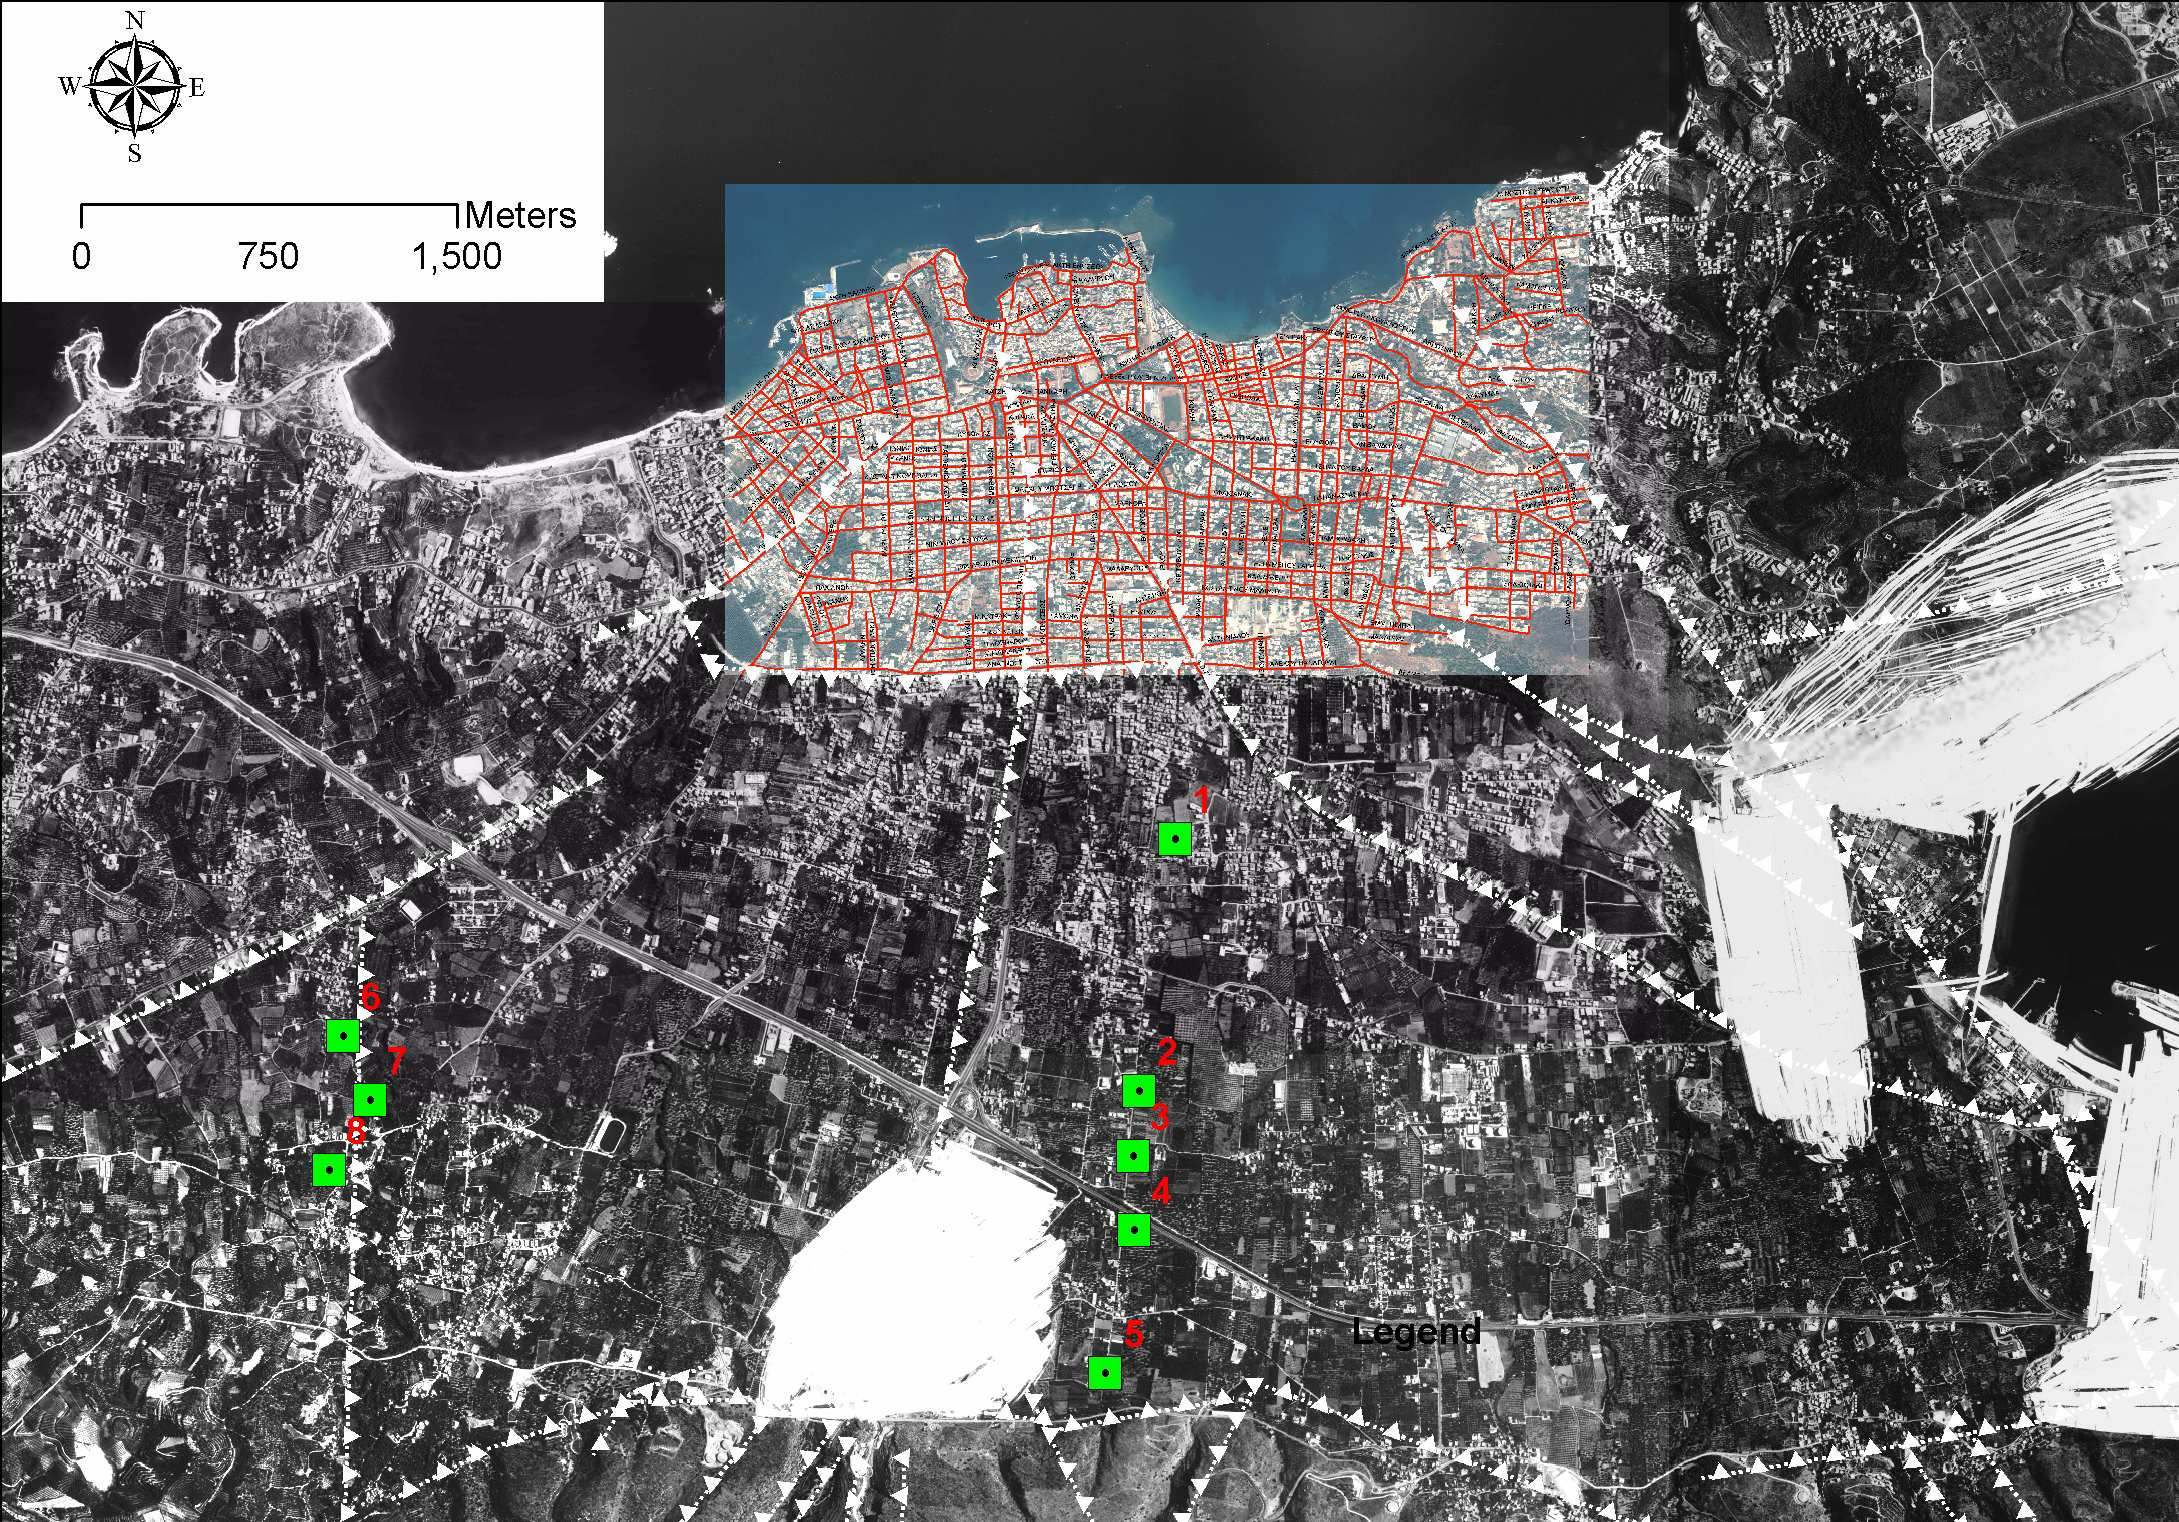Click the colored street map inset
Image resolution: width=2179 pixels, height=1522 pixels.
click(x=1156, y=429)
